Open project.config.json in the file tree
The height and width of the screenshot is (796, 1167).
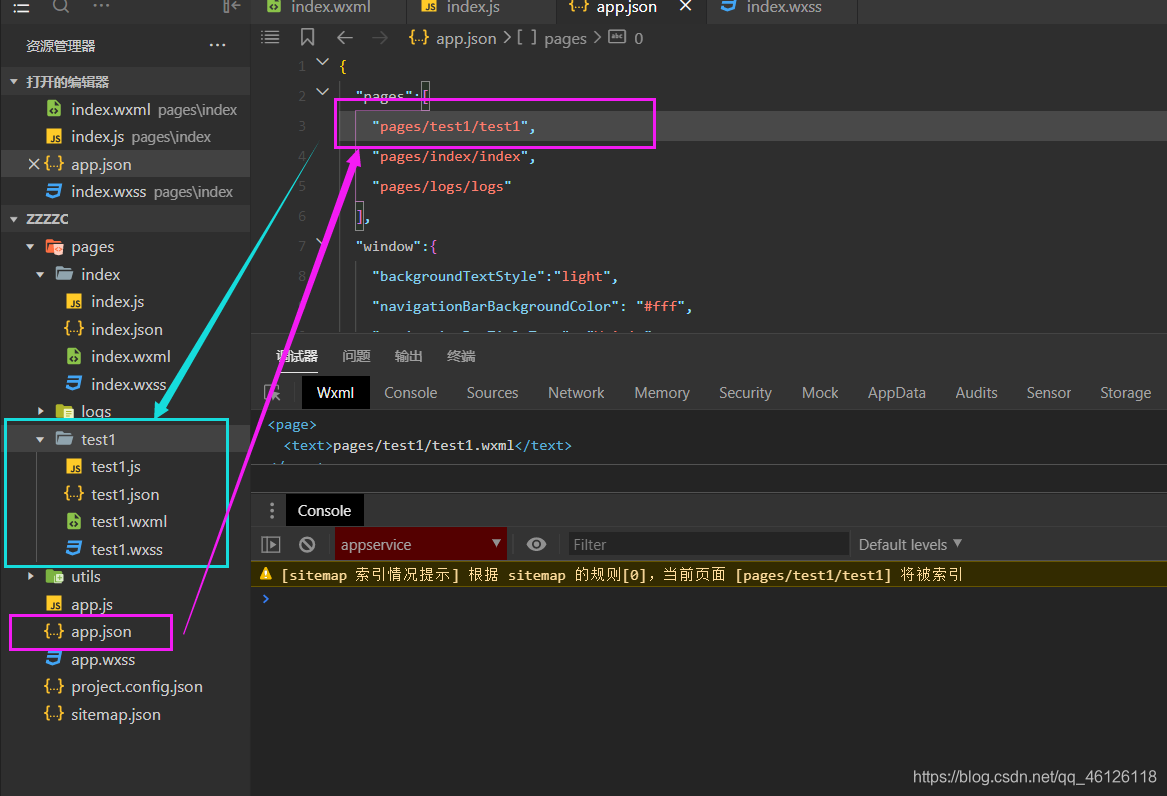tap(136, 686)
